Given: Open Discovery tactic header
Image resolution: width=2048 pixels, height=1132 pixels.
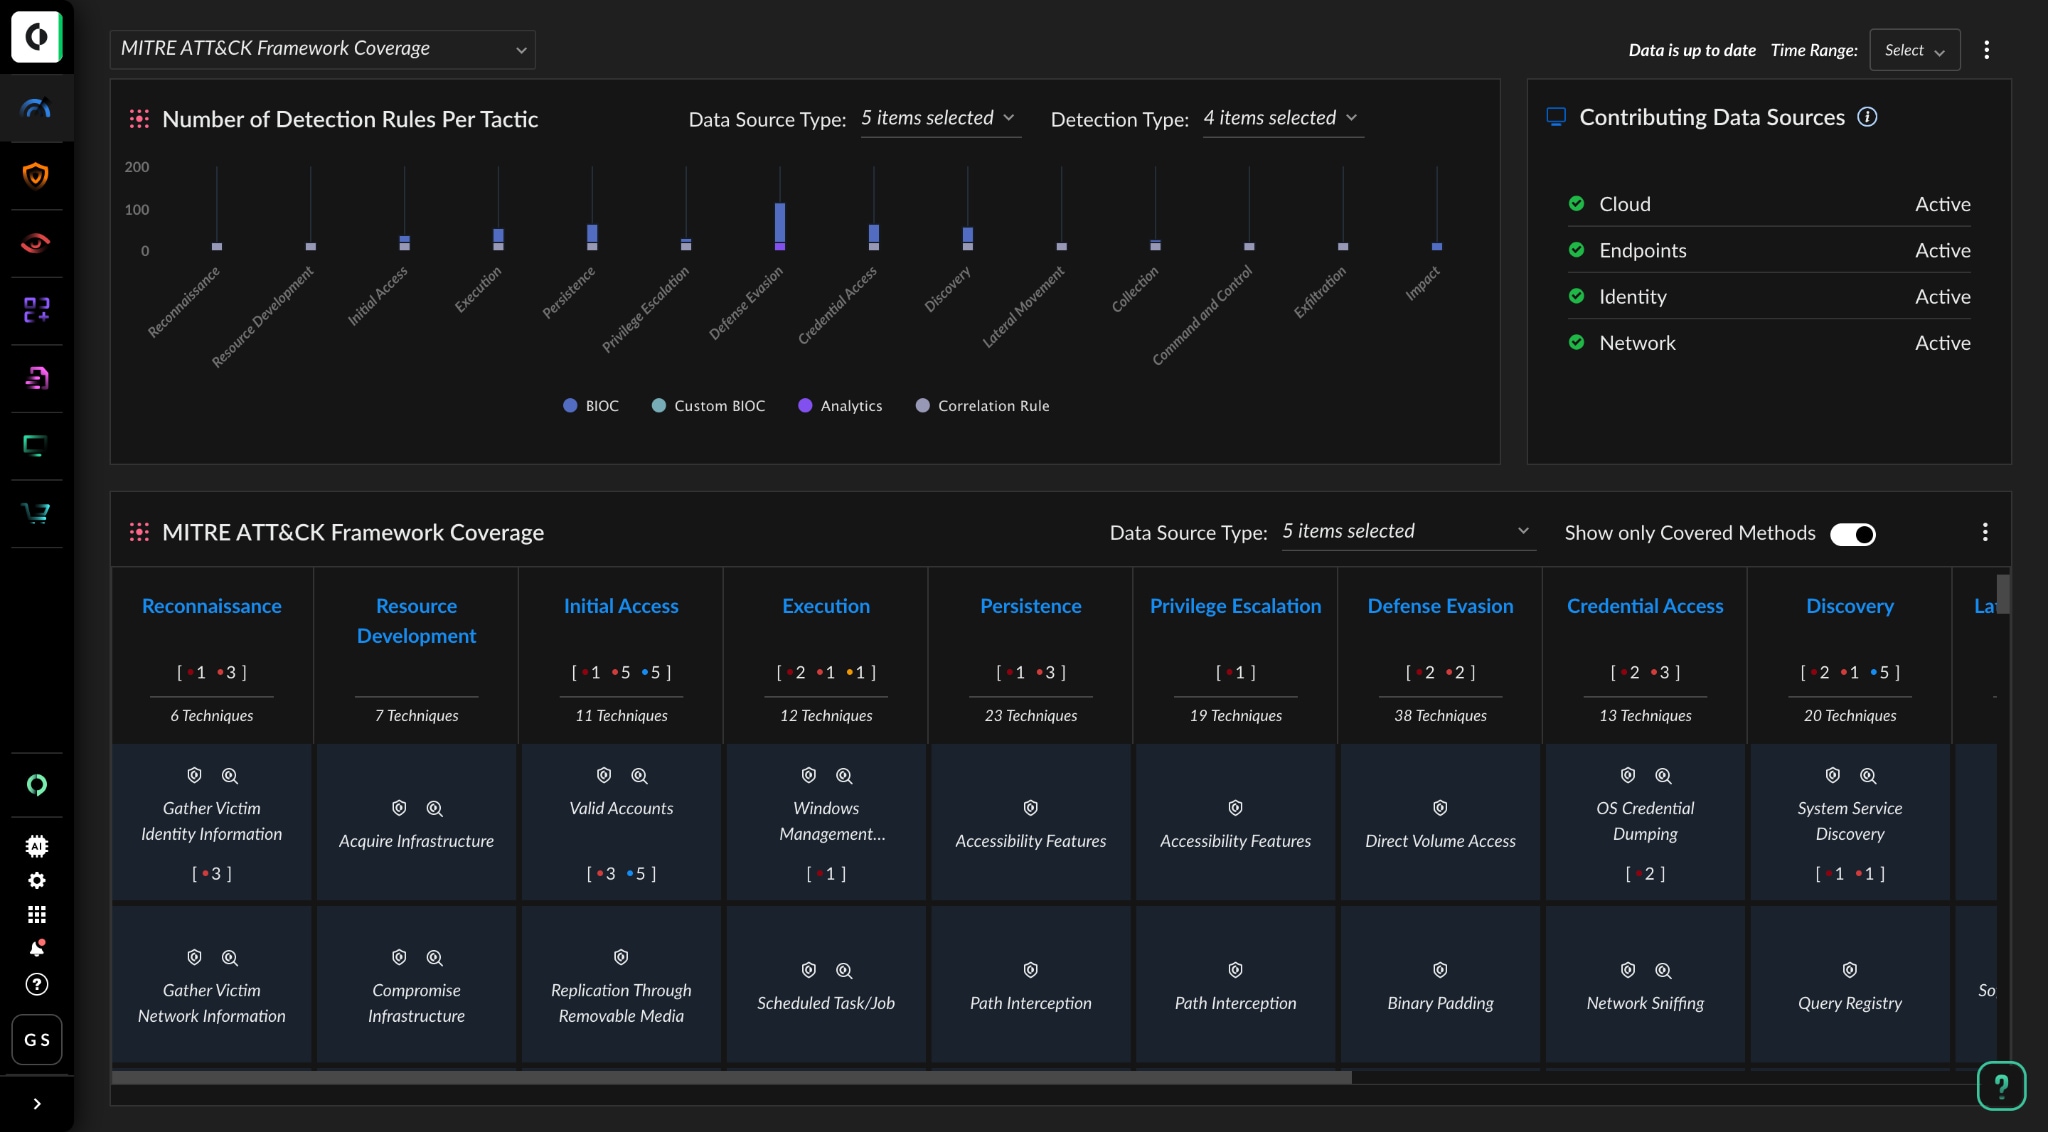Looking at the screenshot, I should click(1850, 607).
